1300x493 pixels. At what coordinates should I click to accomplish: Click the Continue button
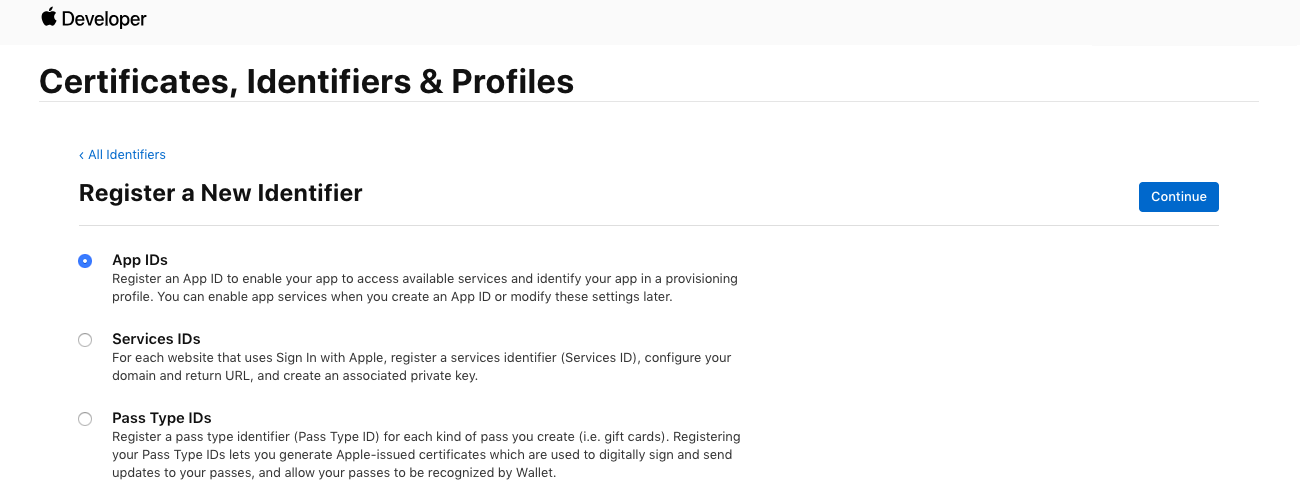coord(1178,197)
